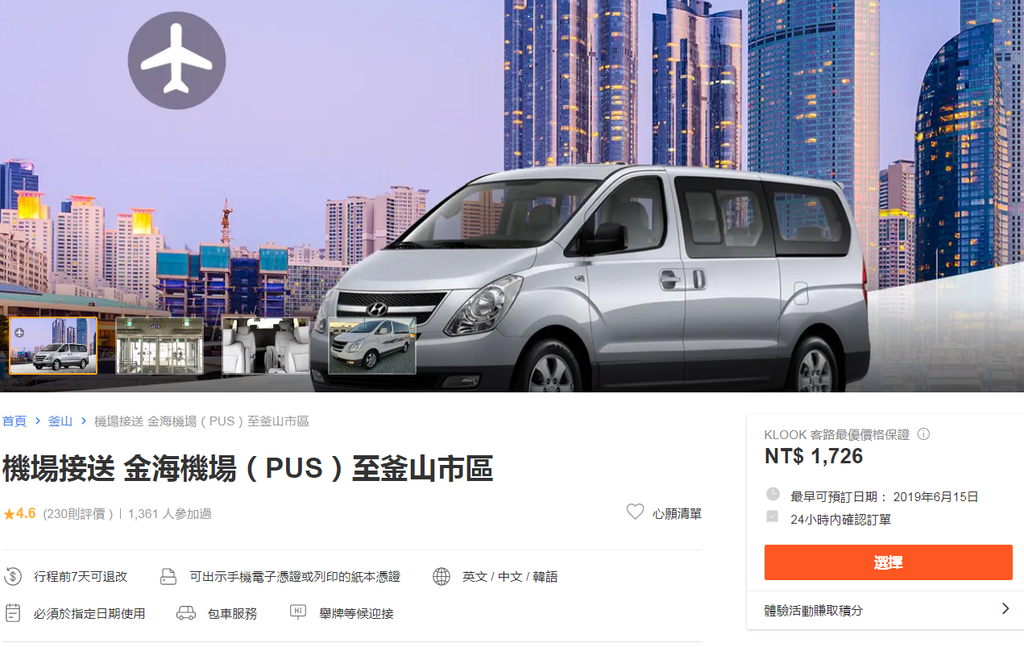Click the calendar fixed-date icon

click(13, 613)
